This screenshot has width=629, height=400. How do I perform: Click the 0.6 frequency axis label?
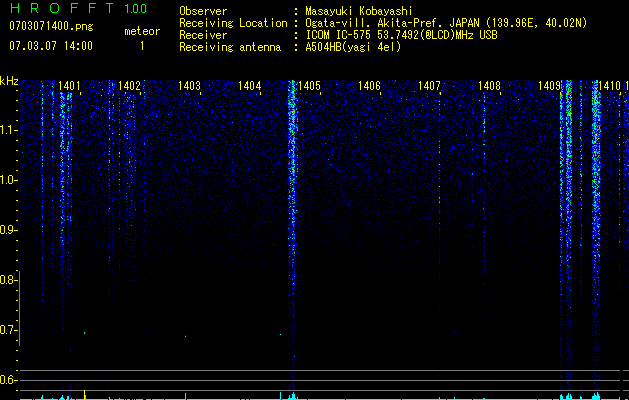click(x=7, y=380)
